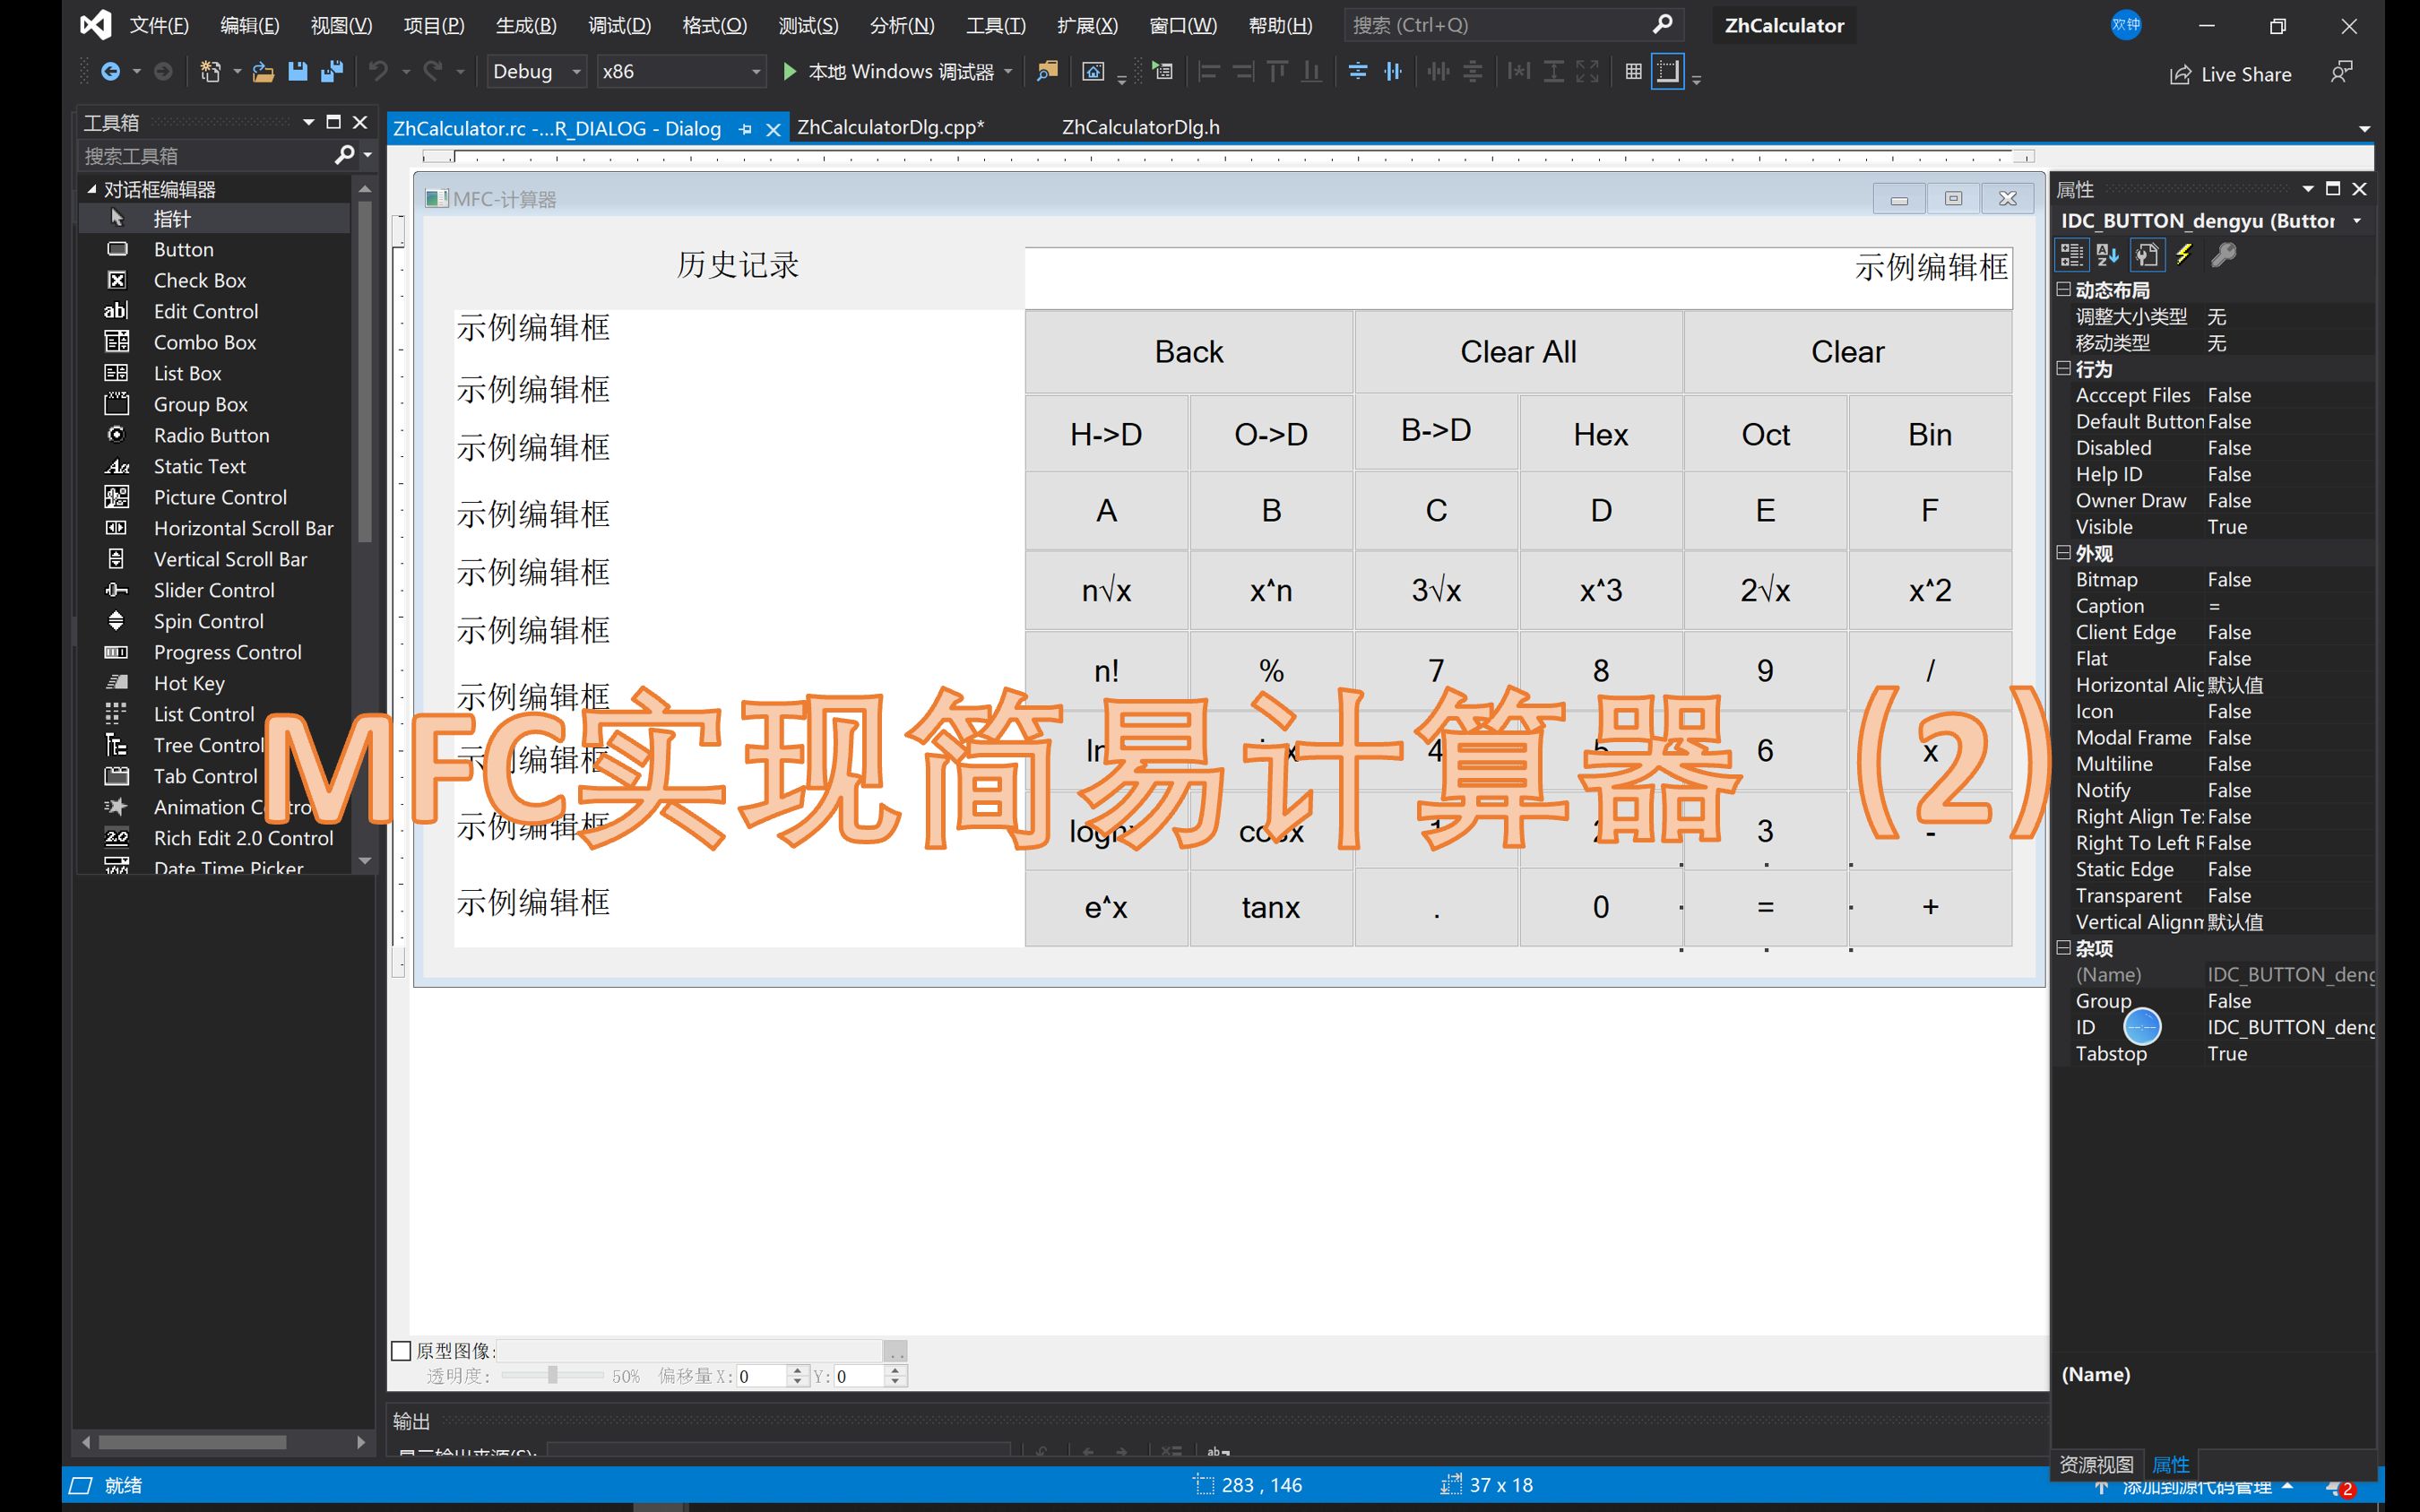Select the Back button in dialog

pyautogui.click(x=1189, y=352)
